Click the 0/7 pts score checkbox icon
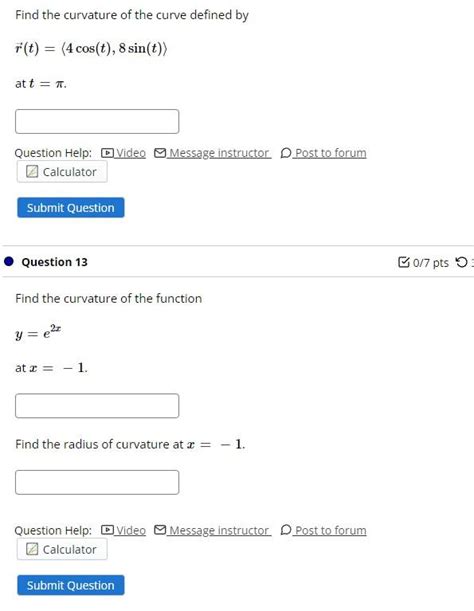Screen dimensions: 474x611 pyautogui.click(x=404, y=262)
